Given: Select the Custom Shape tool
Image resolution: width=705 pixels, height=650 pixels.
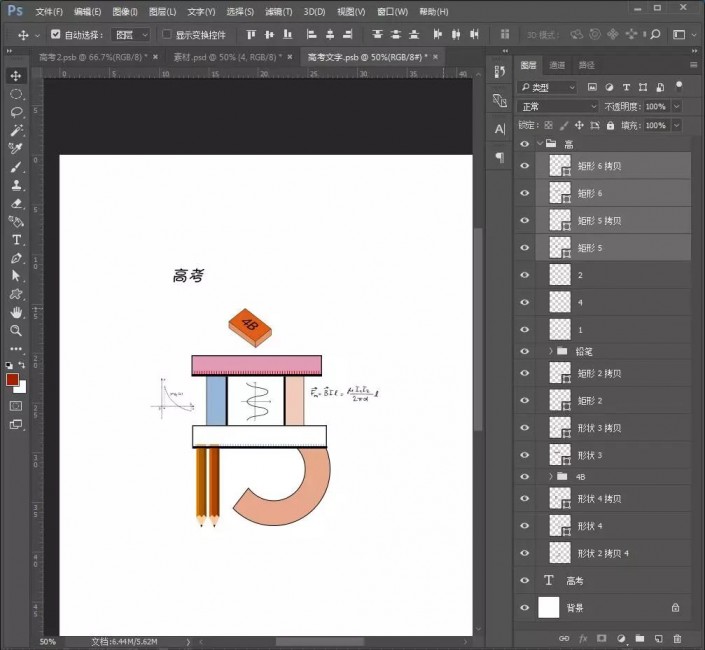Looking at the screenshot, I should tap(16, 294).
